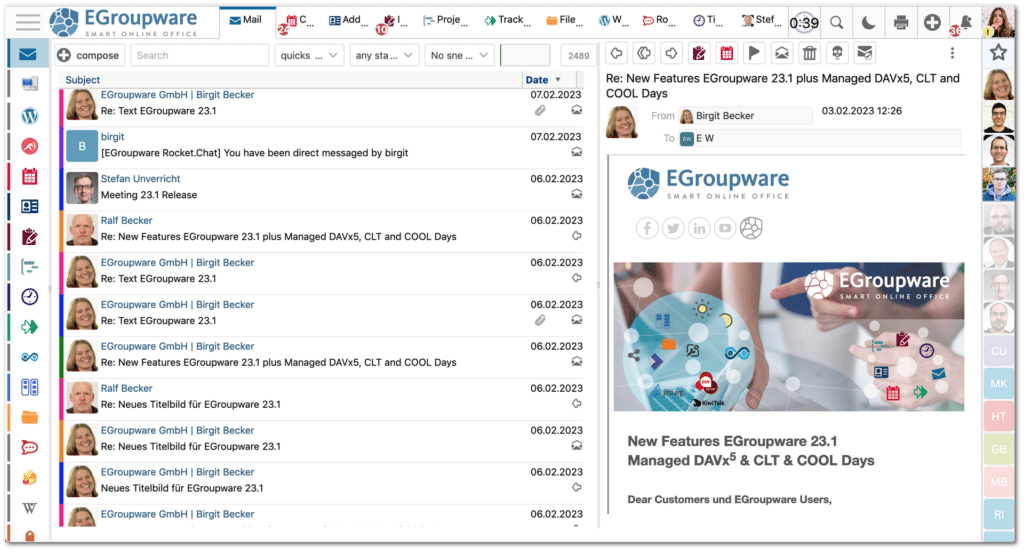This screenshot has width=1024, height=556.
Task: Click the EGroupware logo
Action: (123, 23)
